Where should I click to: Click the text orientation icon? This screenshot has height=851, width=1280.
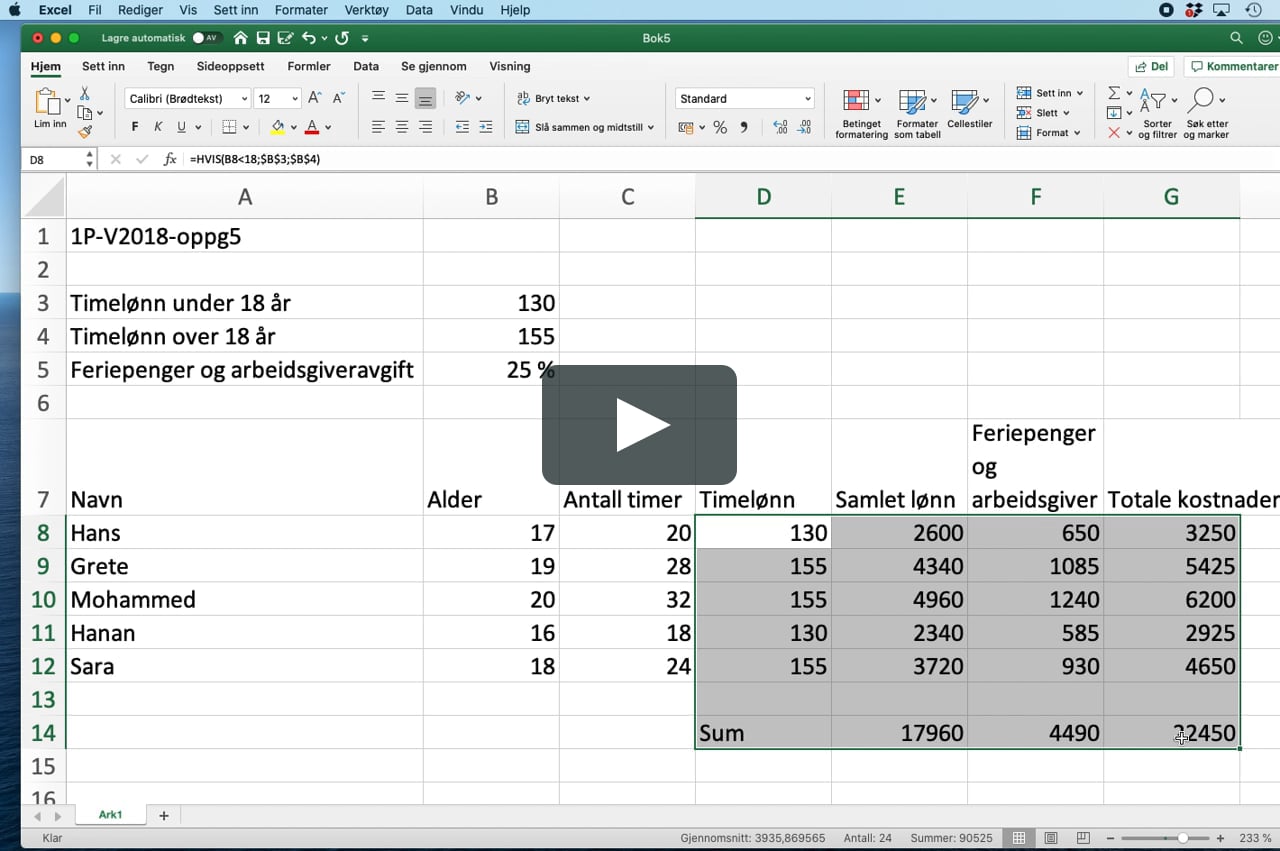[463, 98]
